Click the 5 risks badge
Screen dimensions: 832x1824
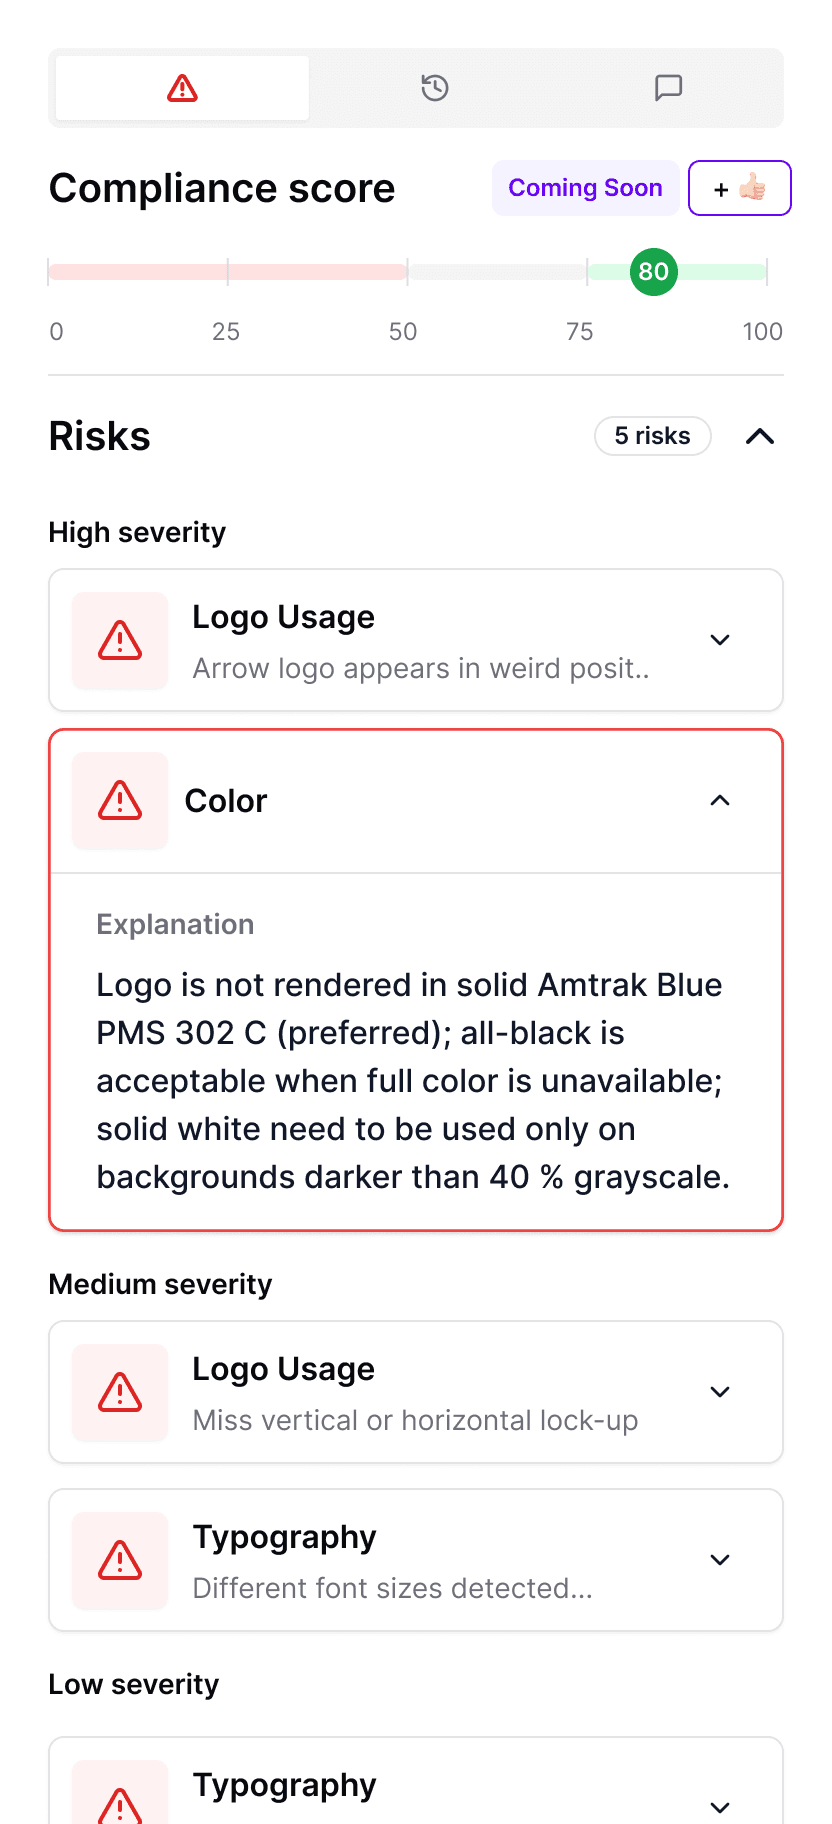point(652,436)
